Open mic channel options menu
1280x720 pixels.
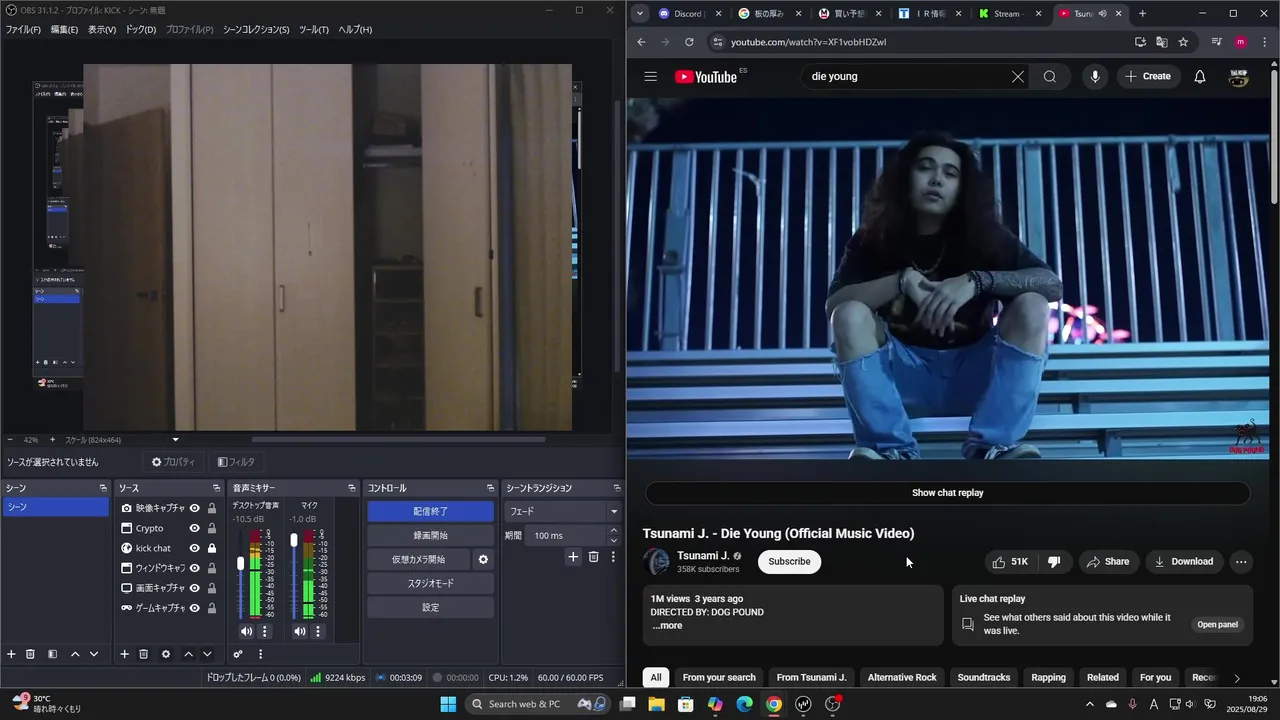point(318,631)
